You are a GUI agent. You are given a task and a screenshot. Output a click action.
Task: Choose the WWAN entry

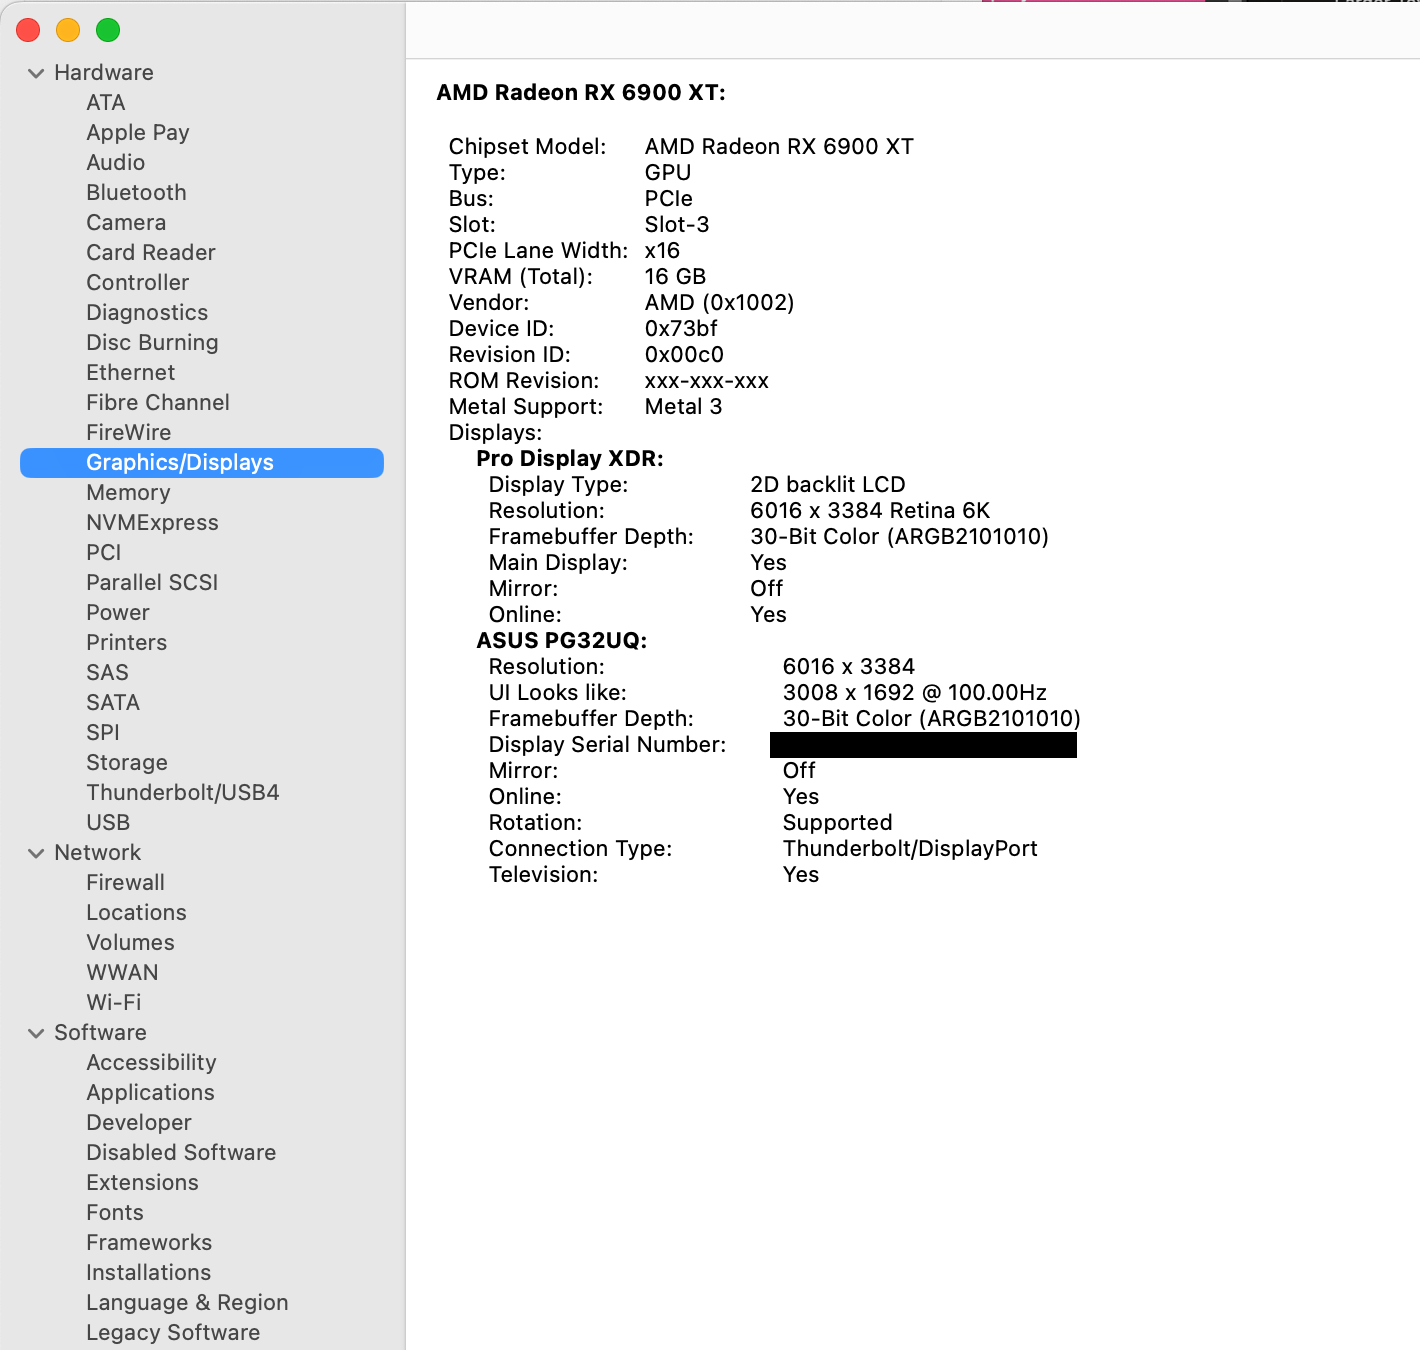pyautogui.click(x=122, y=973)
